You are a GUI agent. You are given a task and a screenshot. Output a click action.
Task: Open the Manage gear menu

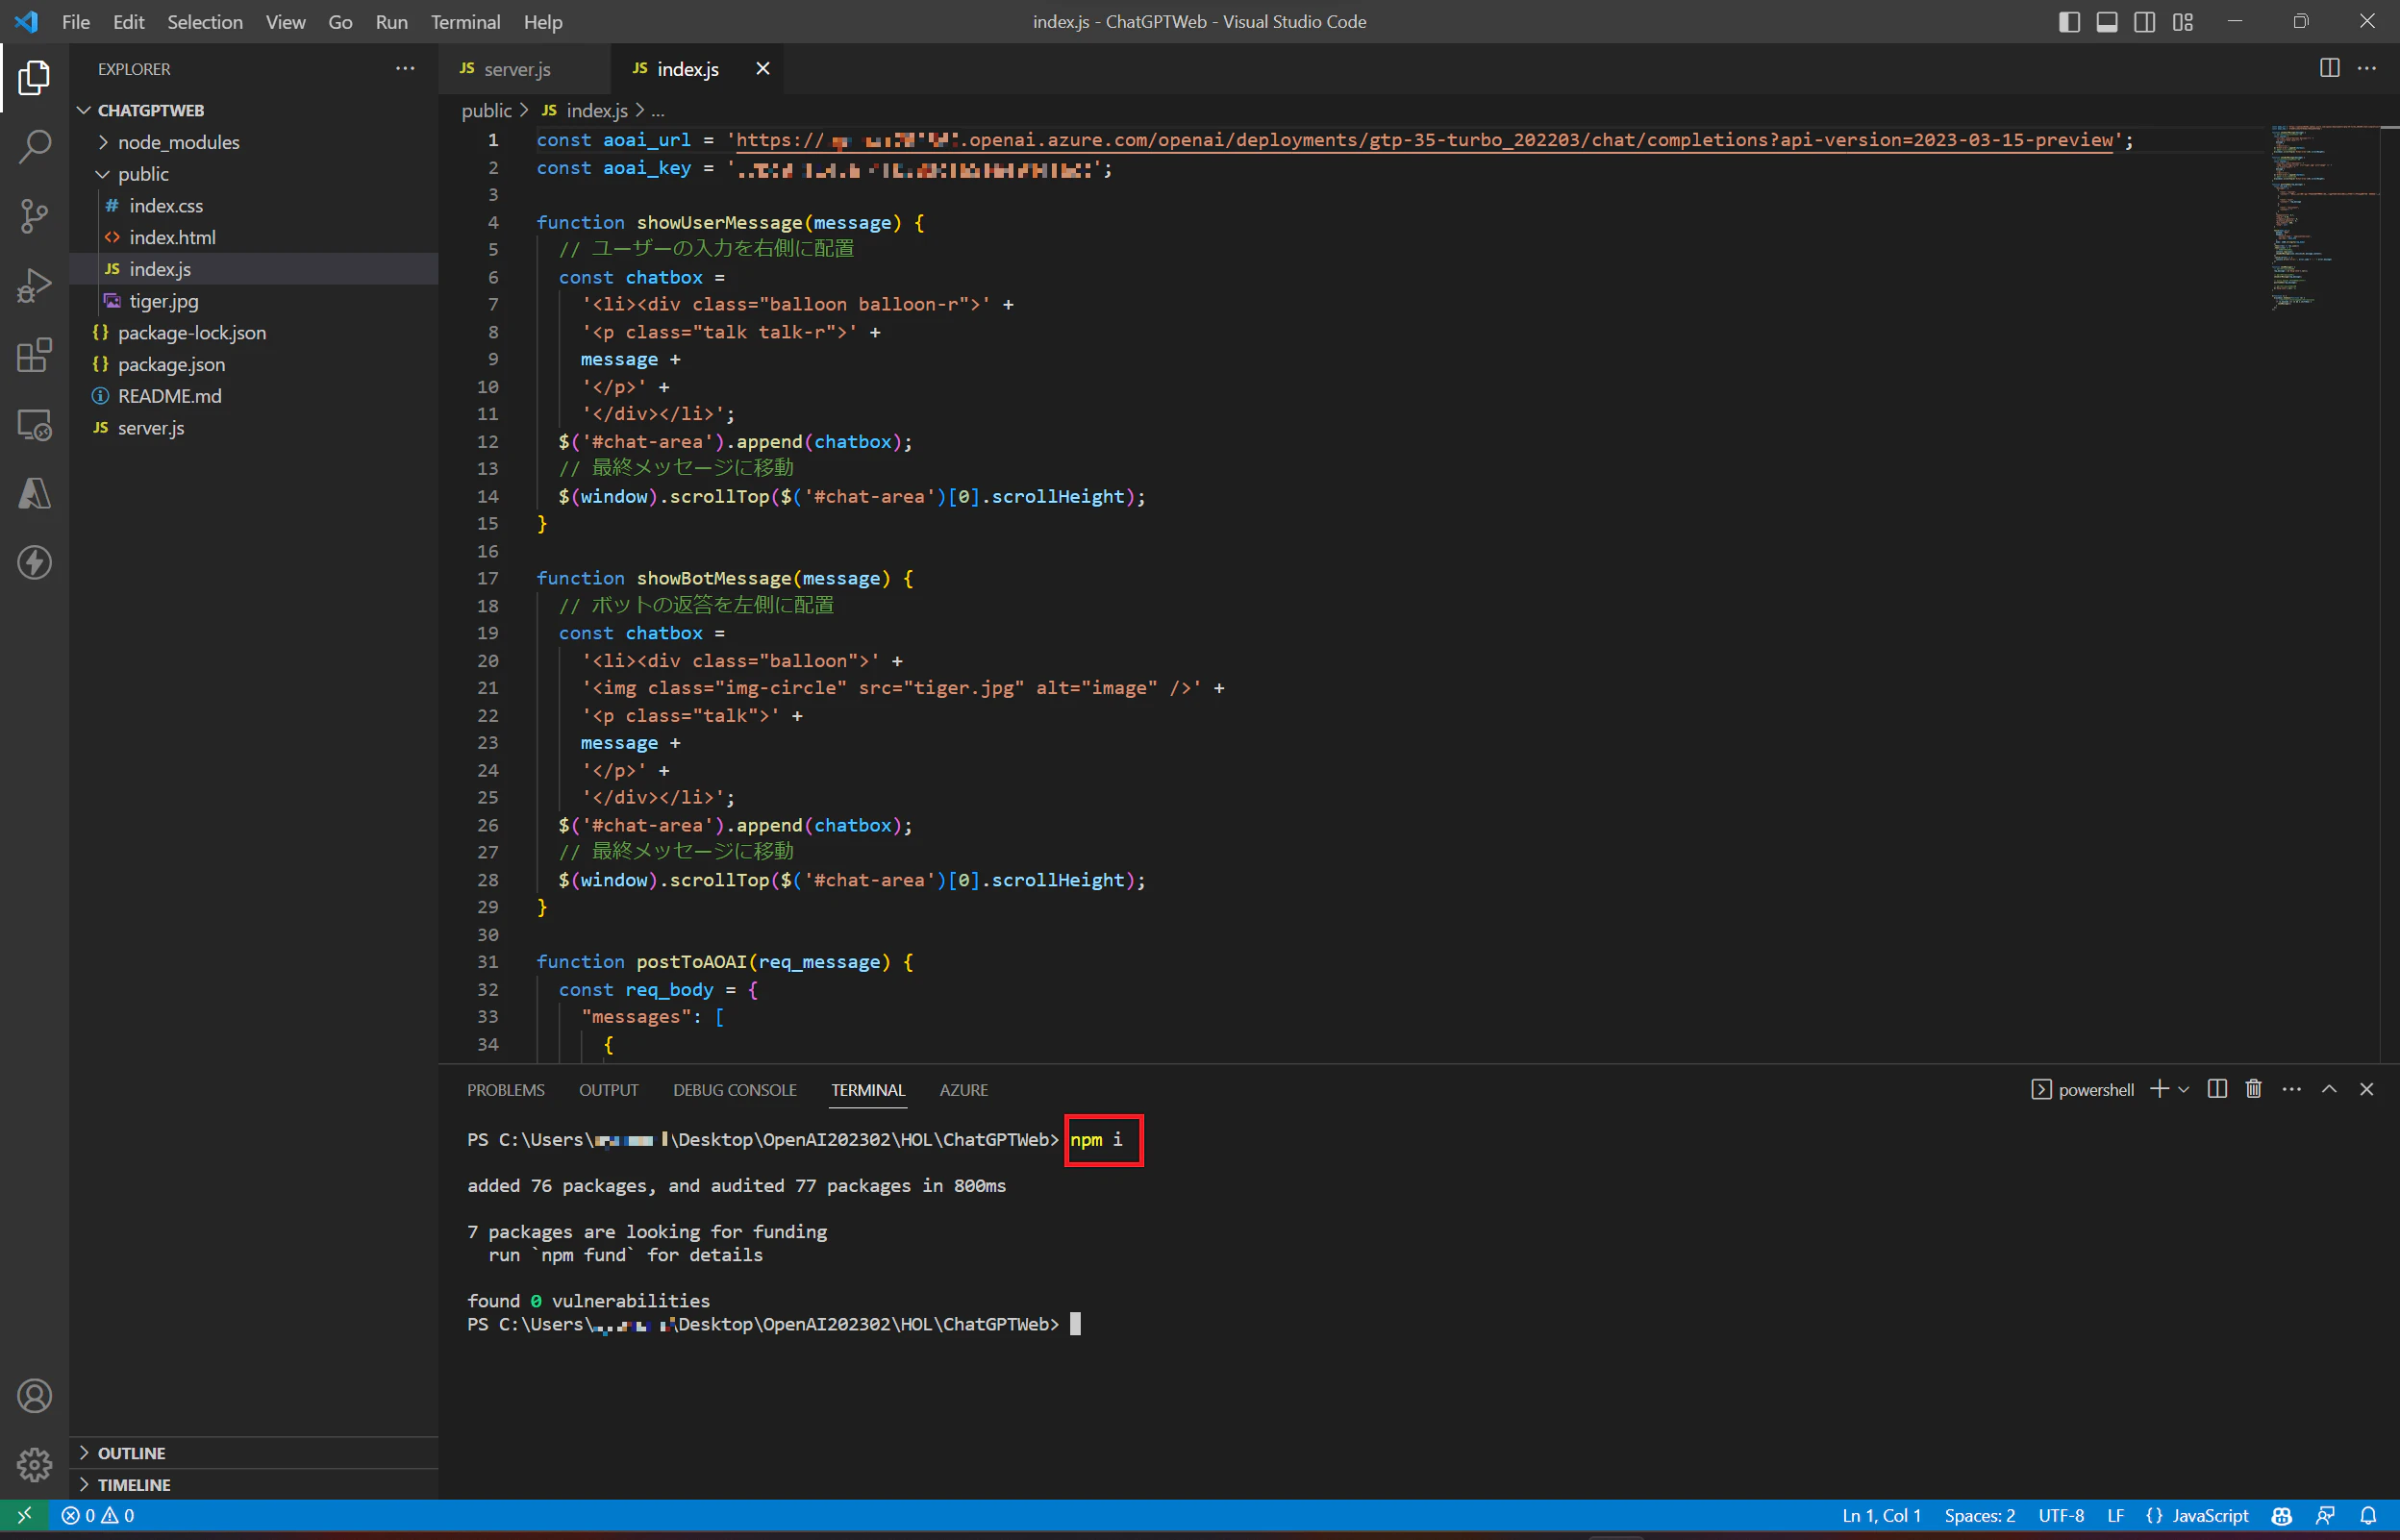34,1465
